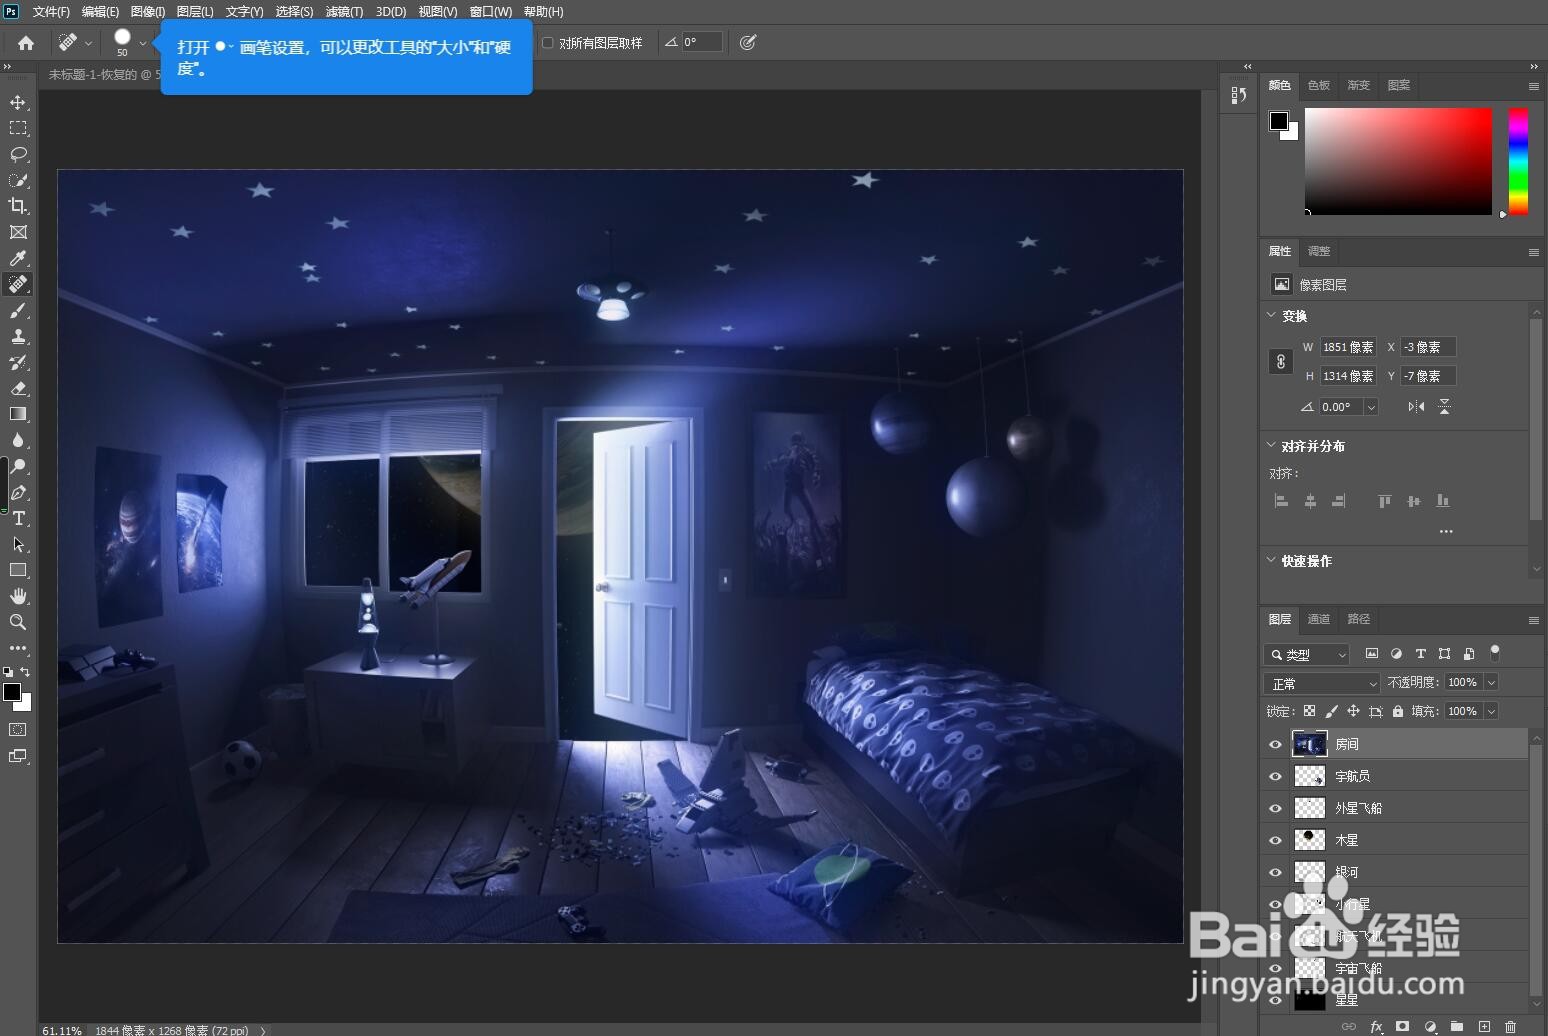Open the layer filter 类型 dropdown

(x=1307, y=654)
